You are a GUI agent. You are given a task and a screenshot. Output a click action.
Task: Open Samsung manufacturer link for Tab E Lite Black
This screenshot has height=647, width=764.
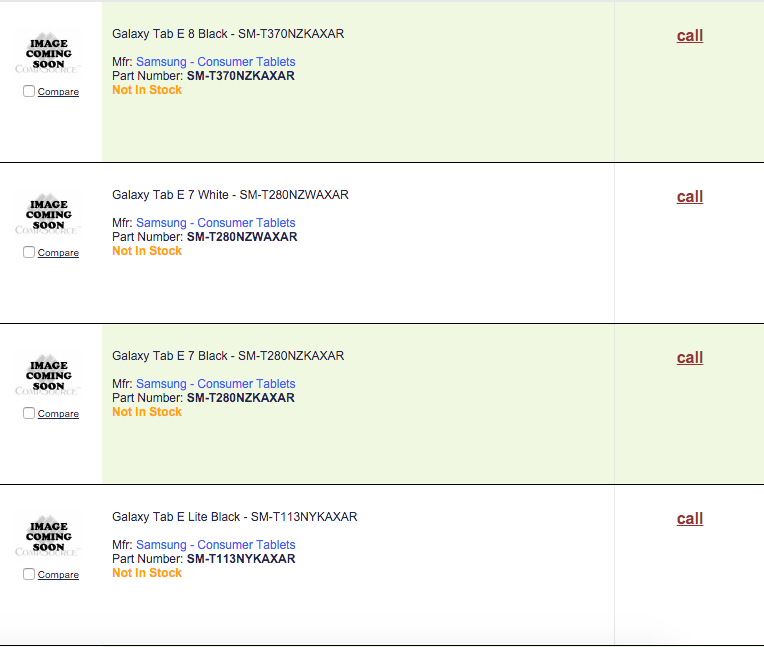215,545
